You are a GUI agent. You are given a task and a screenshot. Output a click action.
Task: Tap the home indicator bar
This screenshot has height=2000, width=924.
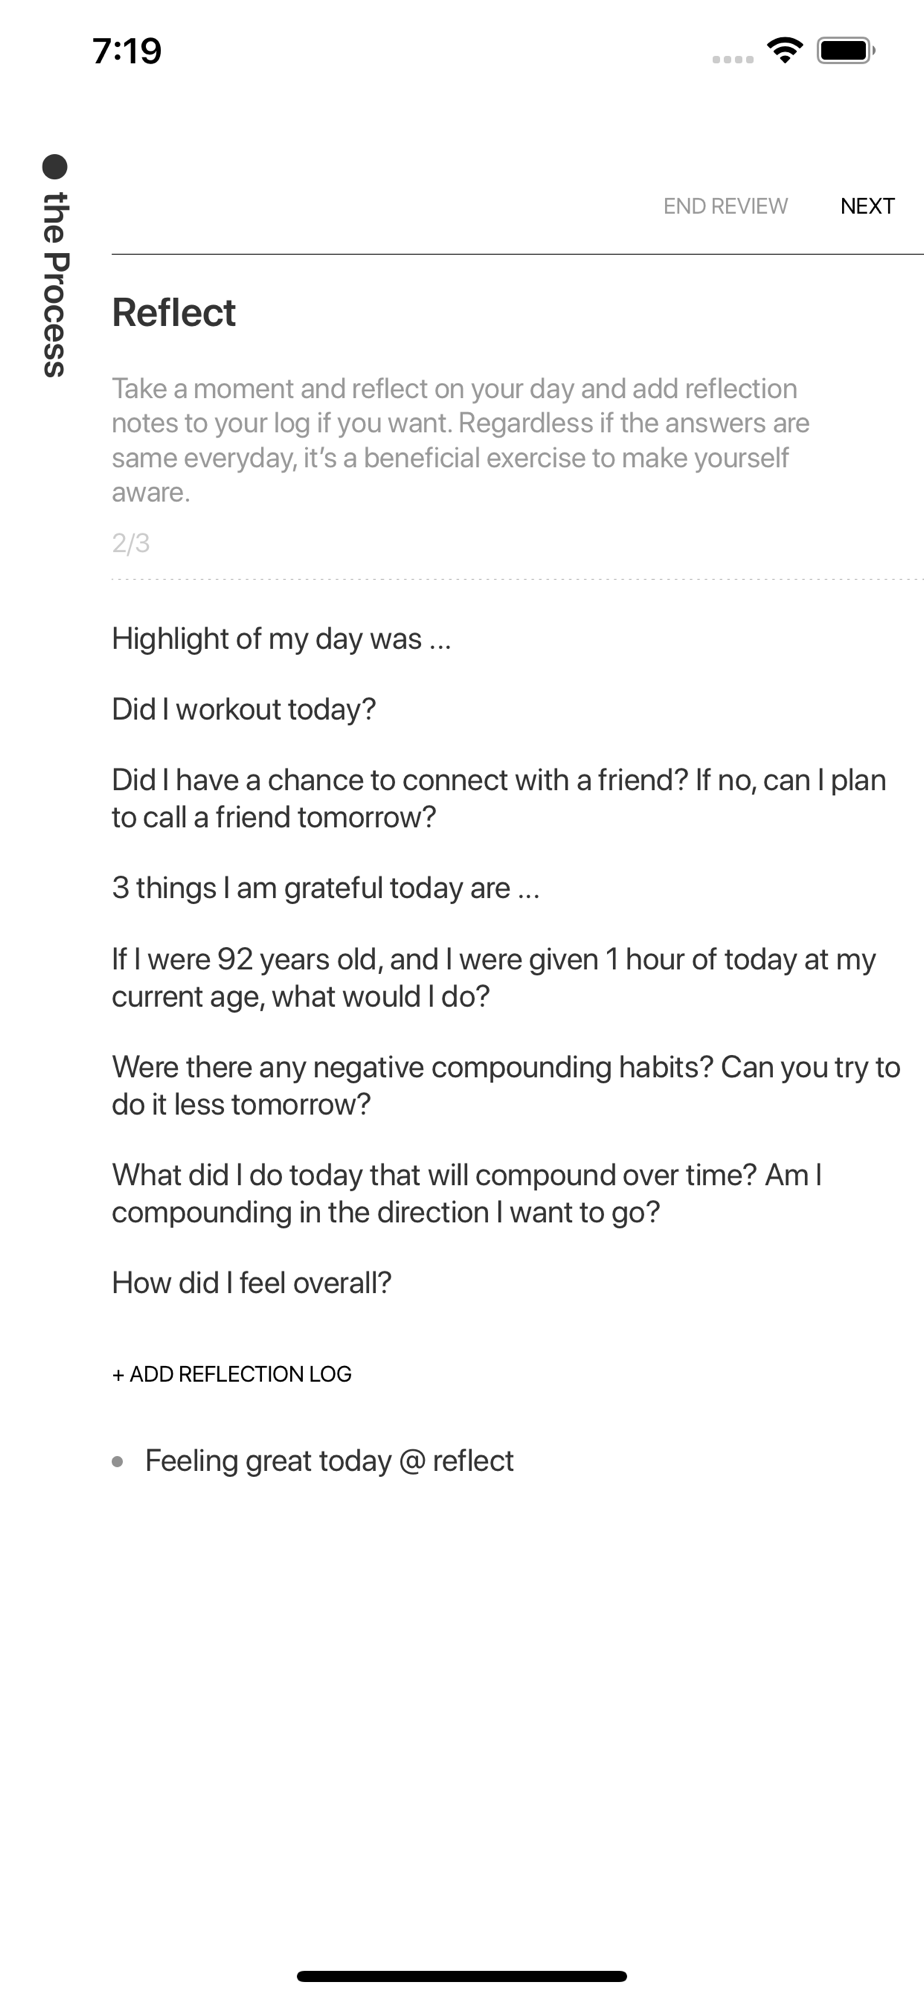(x=462, y=1976)
